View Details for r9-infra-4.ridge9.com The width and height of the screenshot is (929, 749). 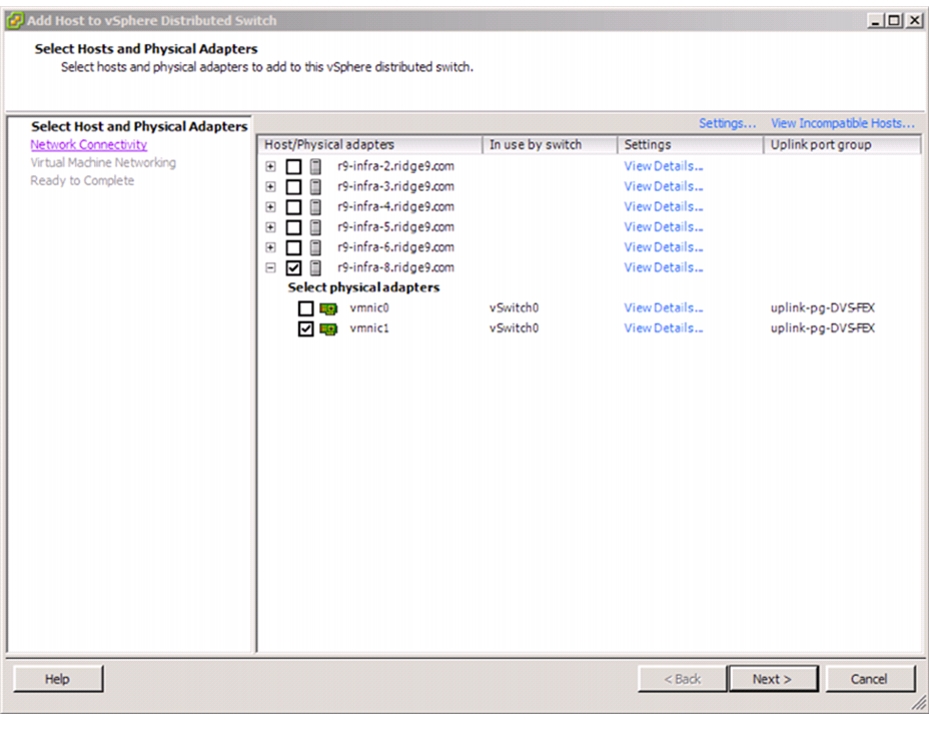664,207
